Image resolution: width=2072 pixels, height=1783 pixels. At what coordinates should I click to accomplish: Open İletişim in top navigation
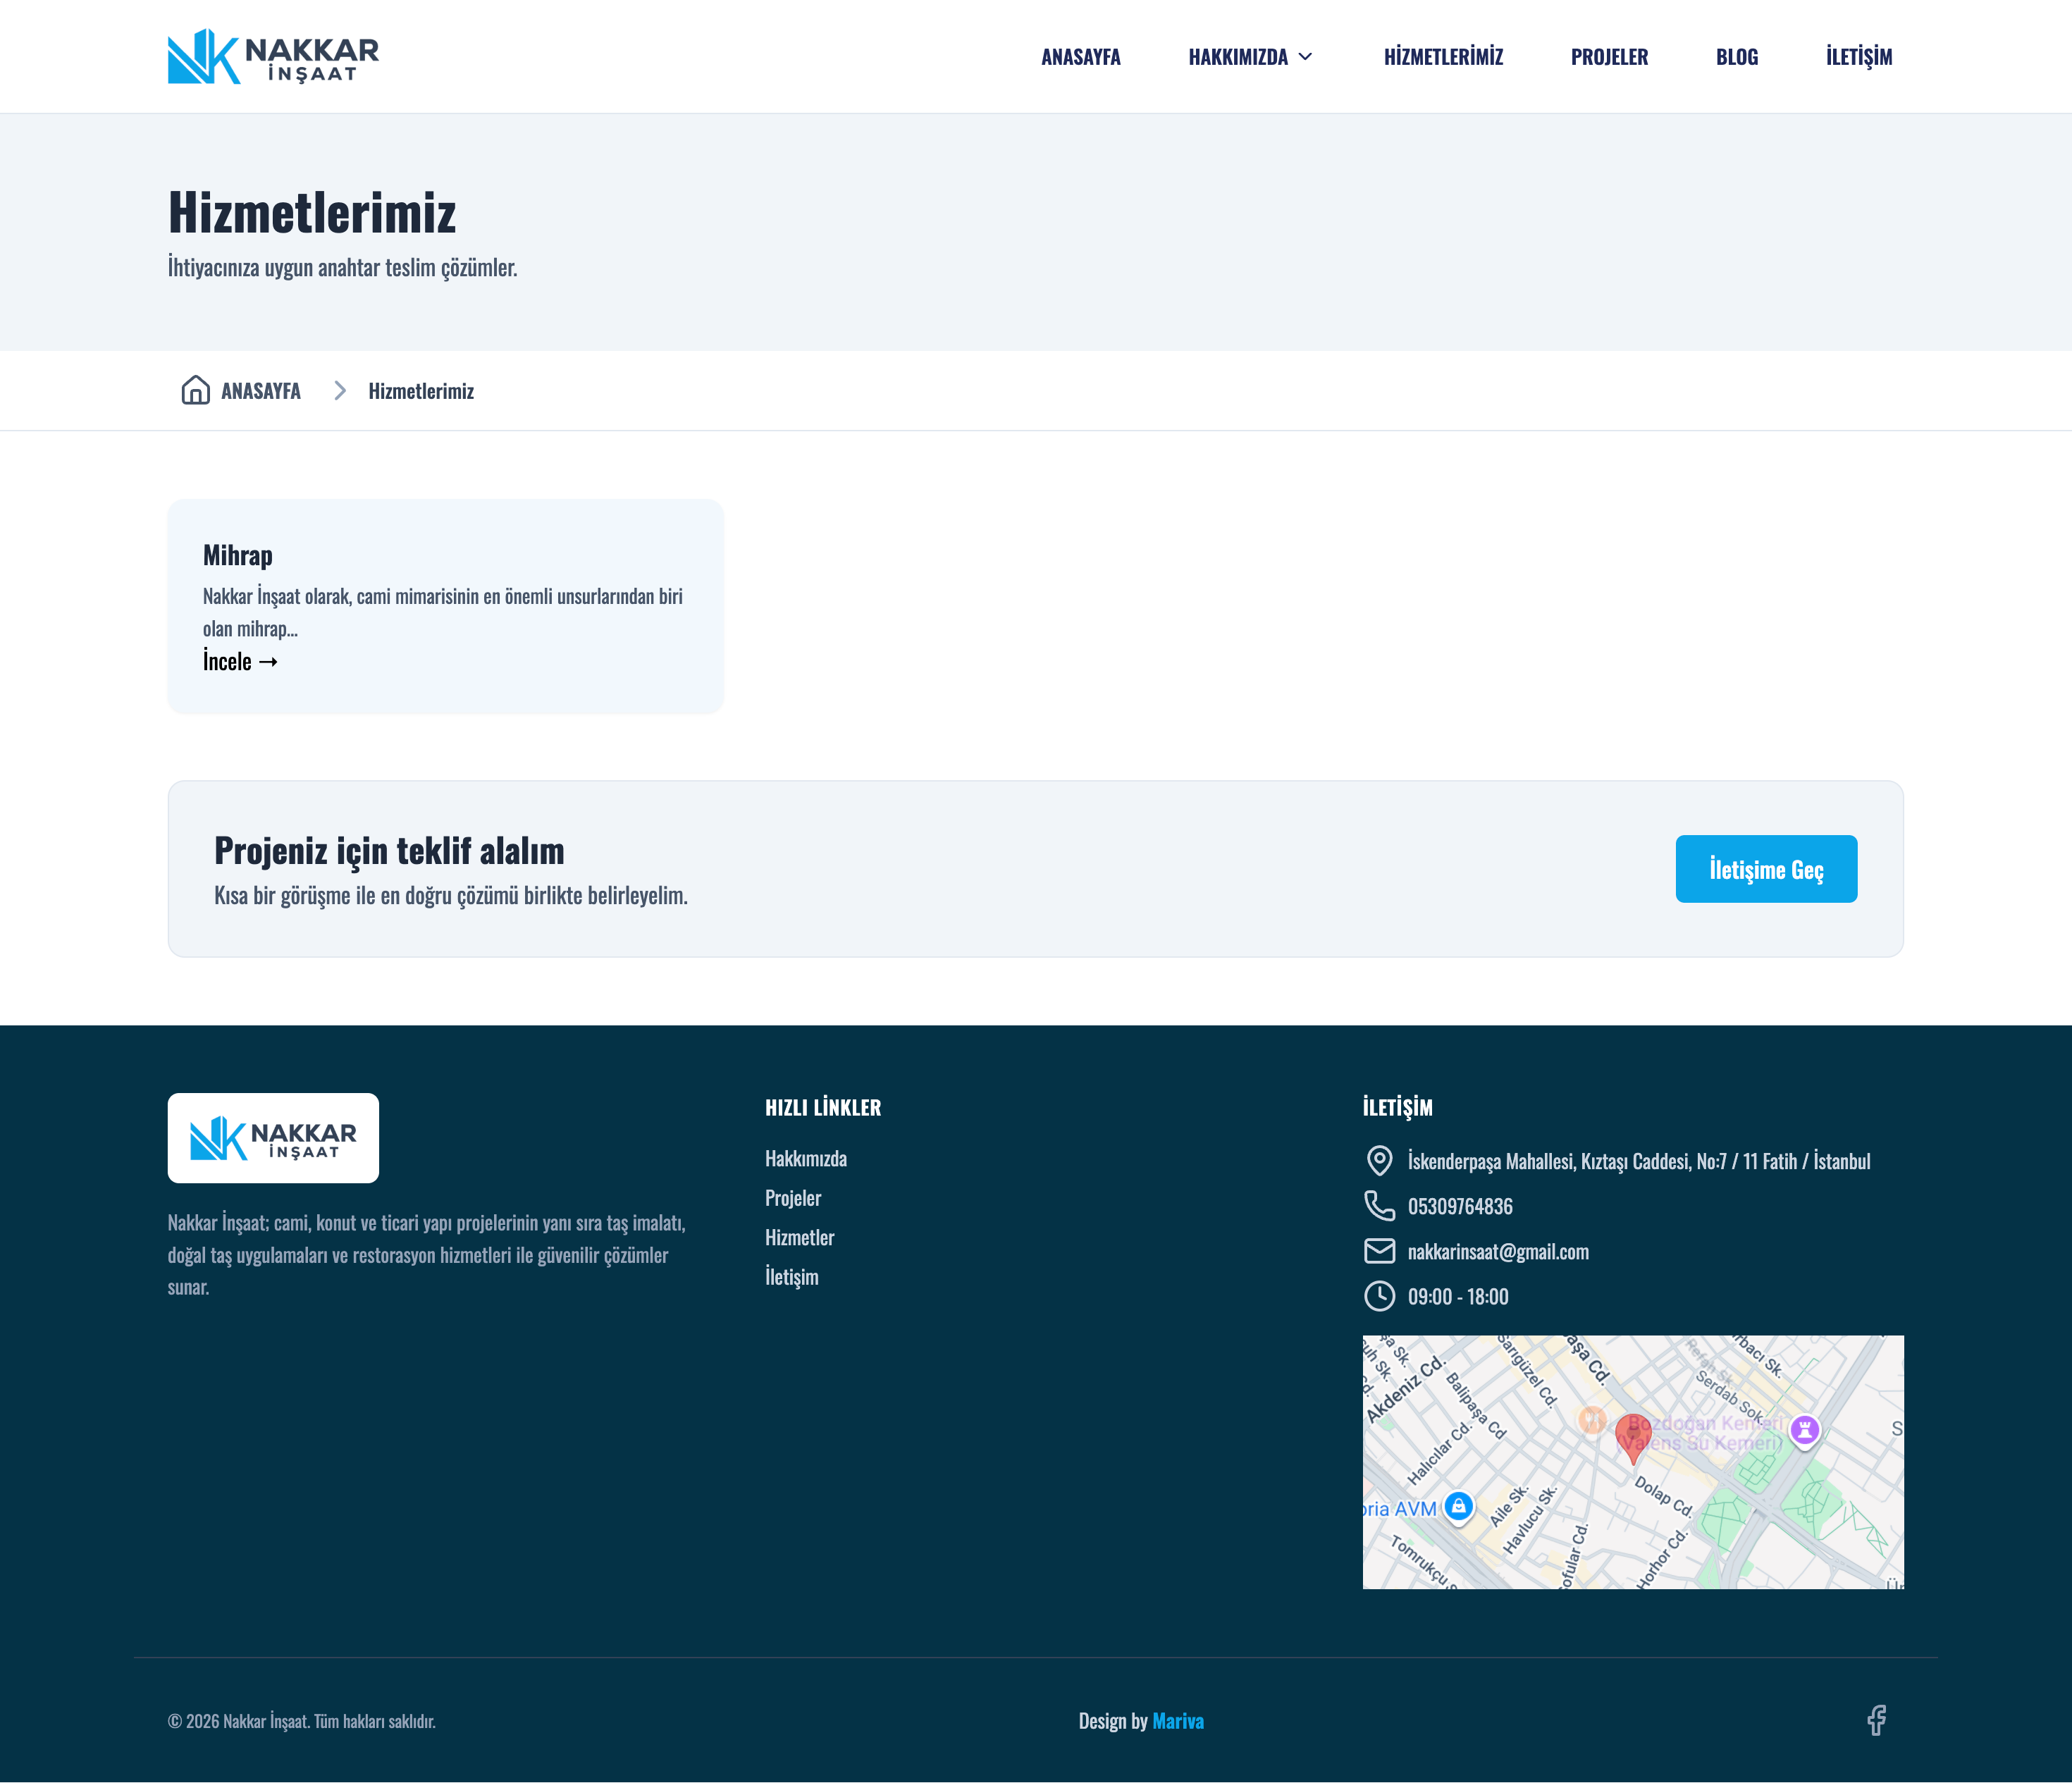tap(1858, 57)
